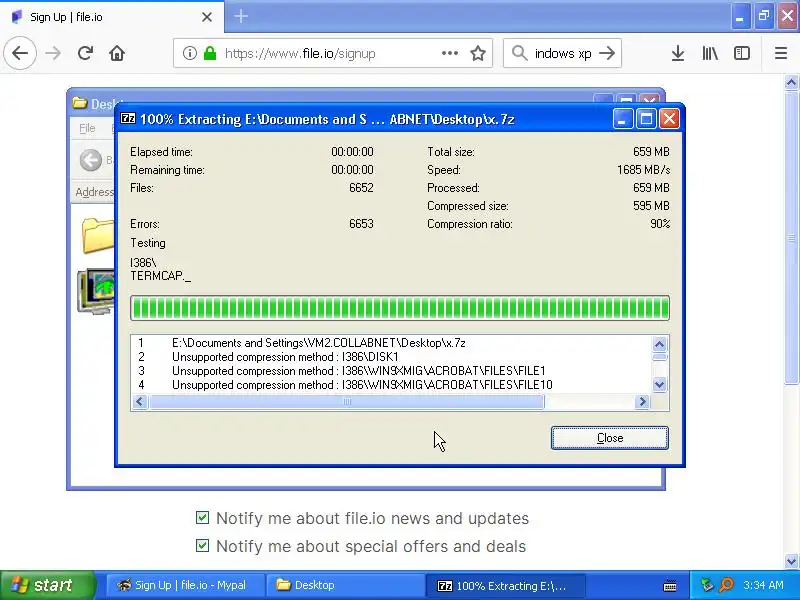
Task: Click the green secure padlock icon
Action: click(x=210, y=53)
